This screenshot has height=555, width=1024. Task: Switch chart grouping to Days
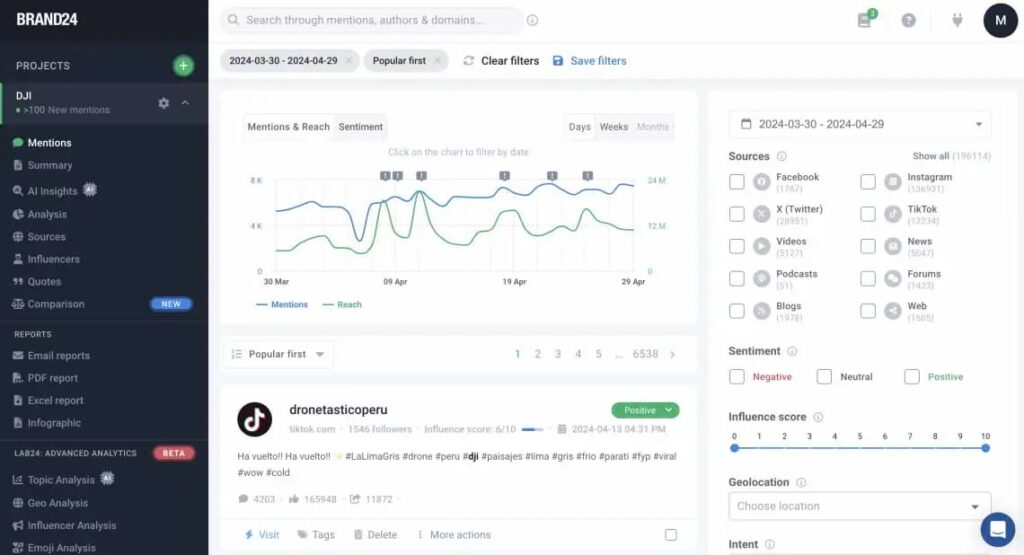pos(579,127)
